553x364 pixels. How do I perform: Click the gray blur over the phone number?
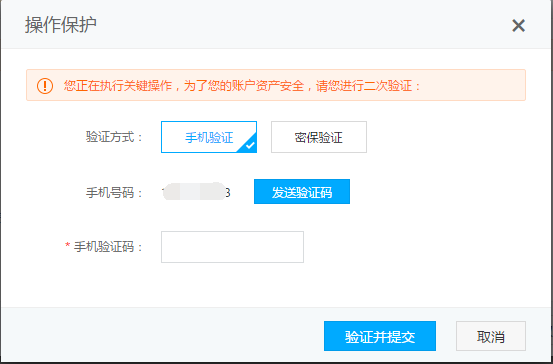[194, 192]
